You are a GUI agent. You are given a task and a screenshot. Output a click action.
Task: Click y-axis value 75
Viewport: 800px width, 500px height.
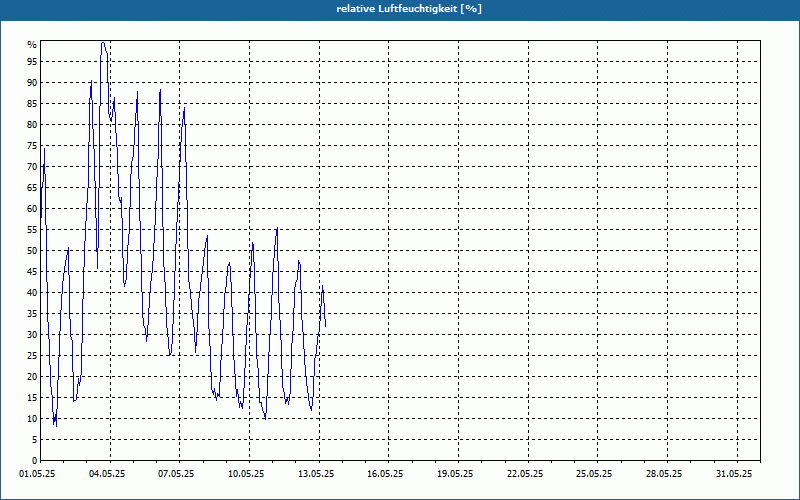click(32, 146)
